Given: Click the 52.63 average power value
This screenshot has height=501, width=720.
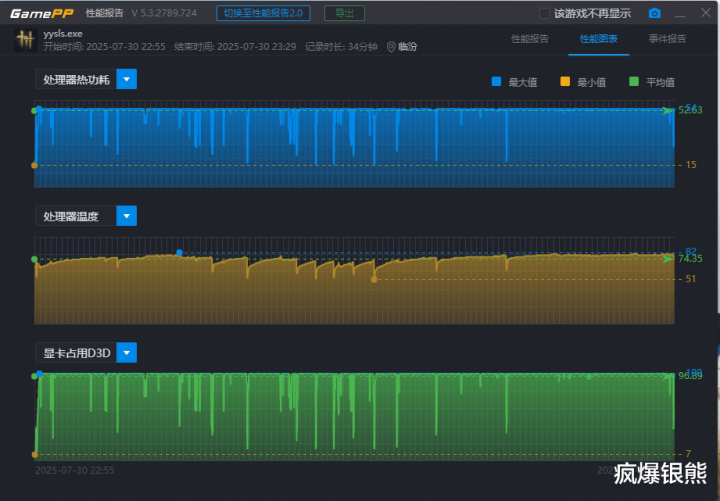Looking at the screenshot, I should click(x=690, y=110).
